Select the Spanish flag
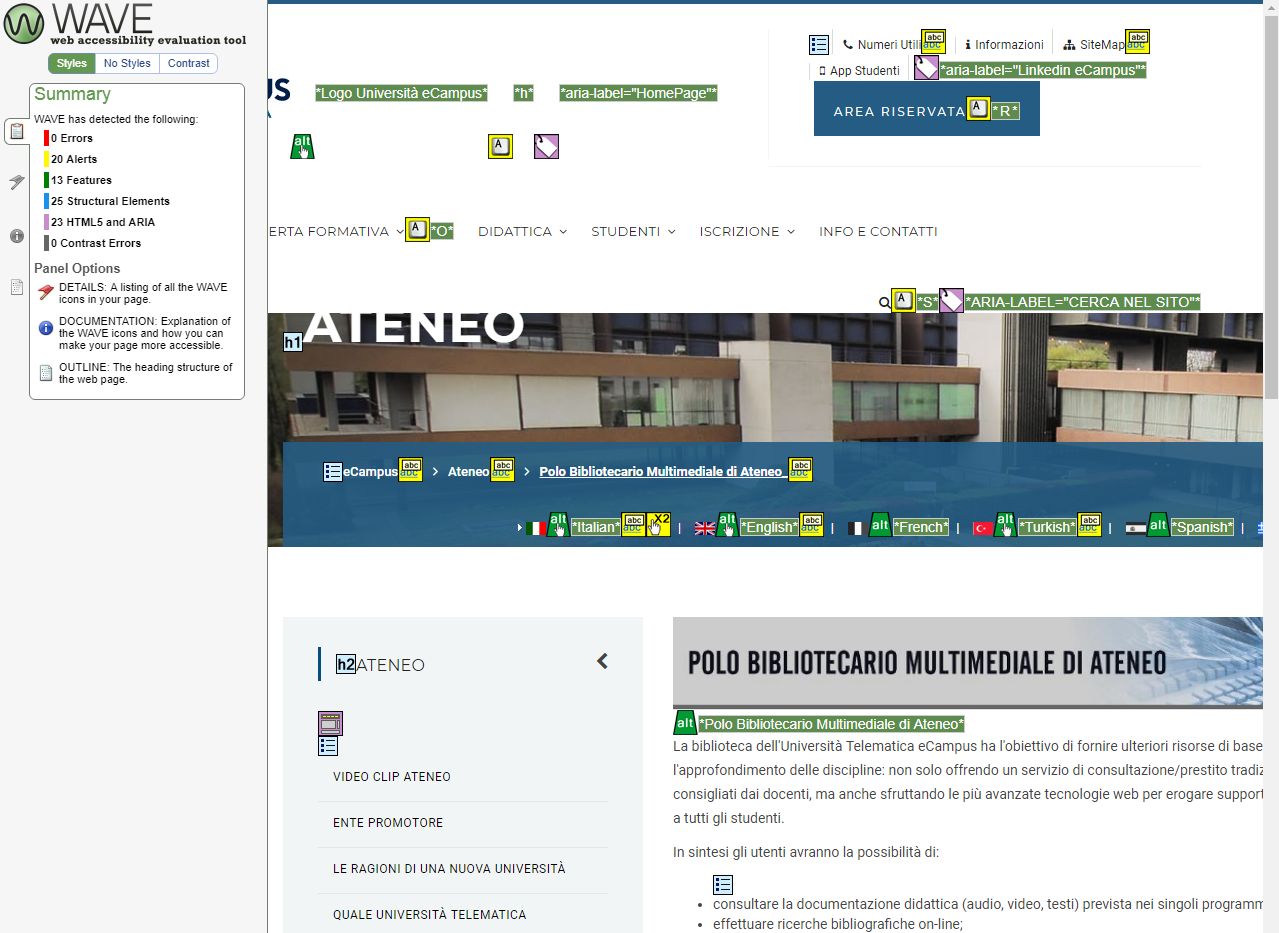Image resolution: width=1279 pixels, height=933 pixels. (x=1135, y=528)
